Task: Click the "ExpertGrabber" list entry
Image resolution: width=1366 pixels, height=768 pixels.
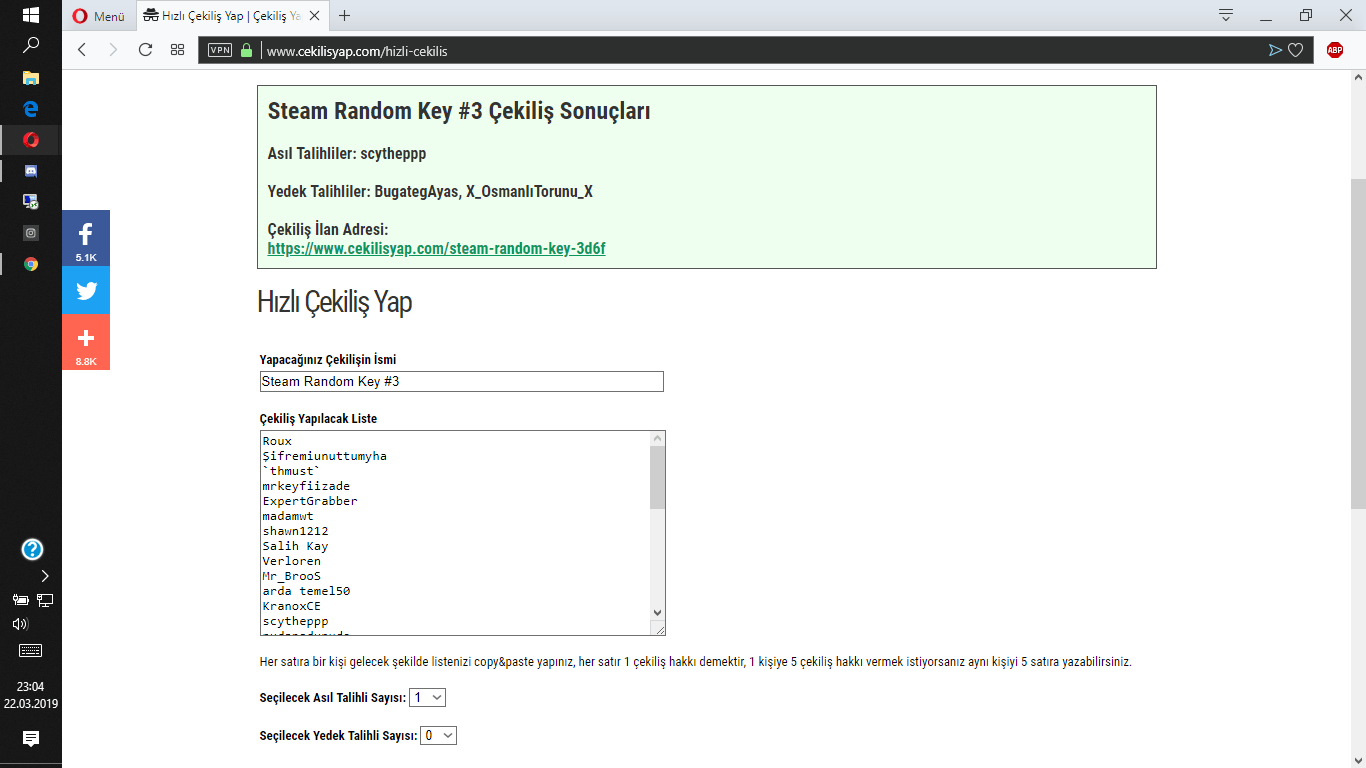Action: [310, 501]
